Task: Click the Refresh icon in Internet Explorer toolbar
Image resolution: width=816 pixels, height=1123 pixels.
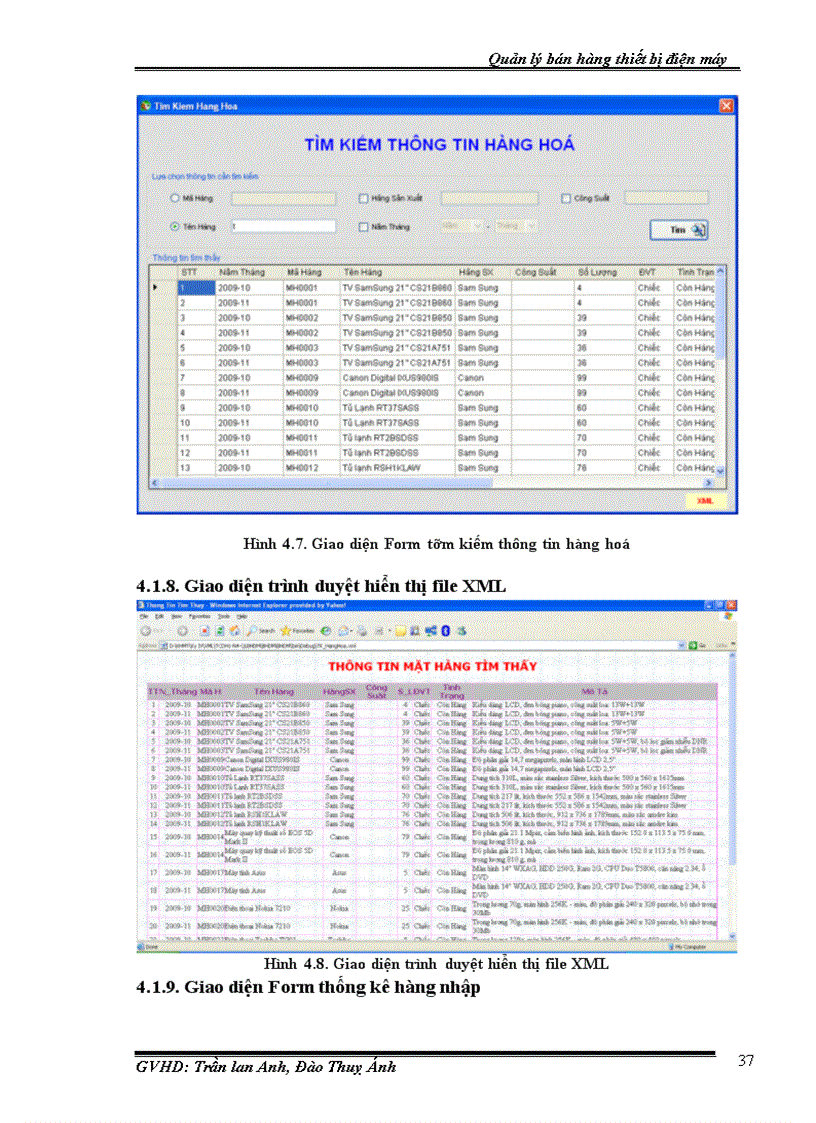Action: 219,630
